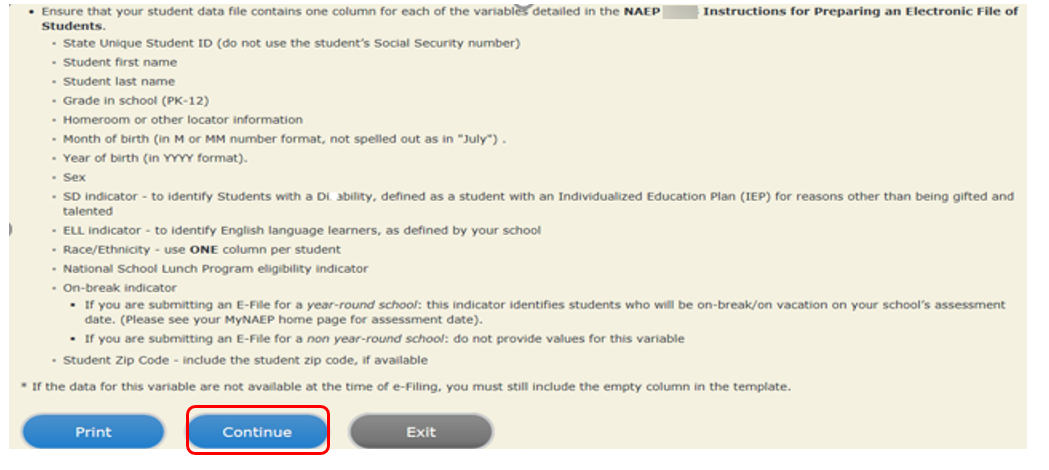Viewport: 1049px width, 470px height.
Task: Click the Sex list item
Action: coord(74,176)
